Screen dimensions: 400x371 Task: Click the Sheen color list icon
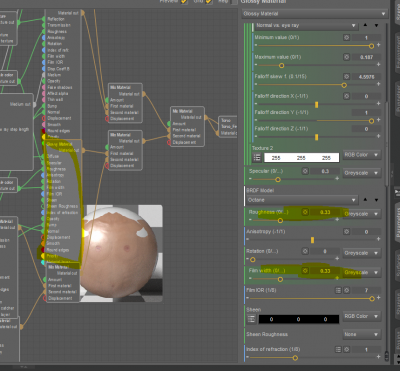point(251,319)
